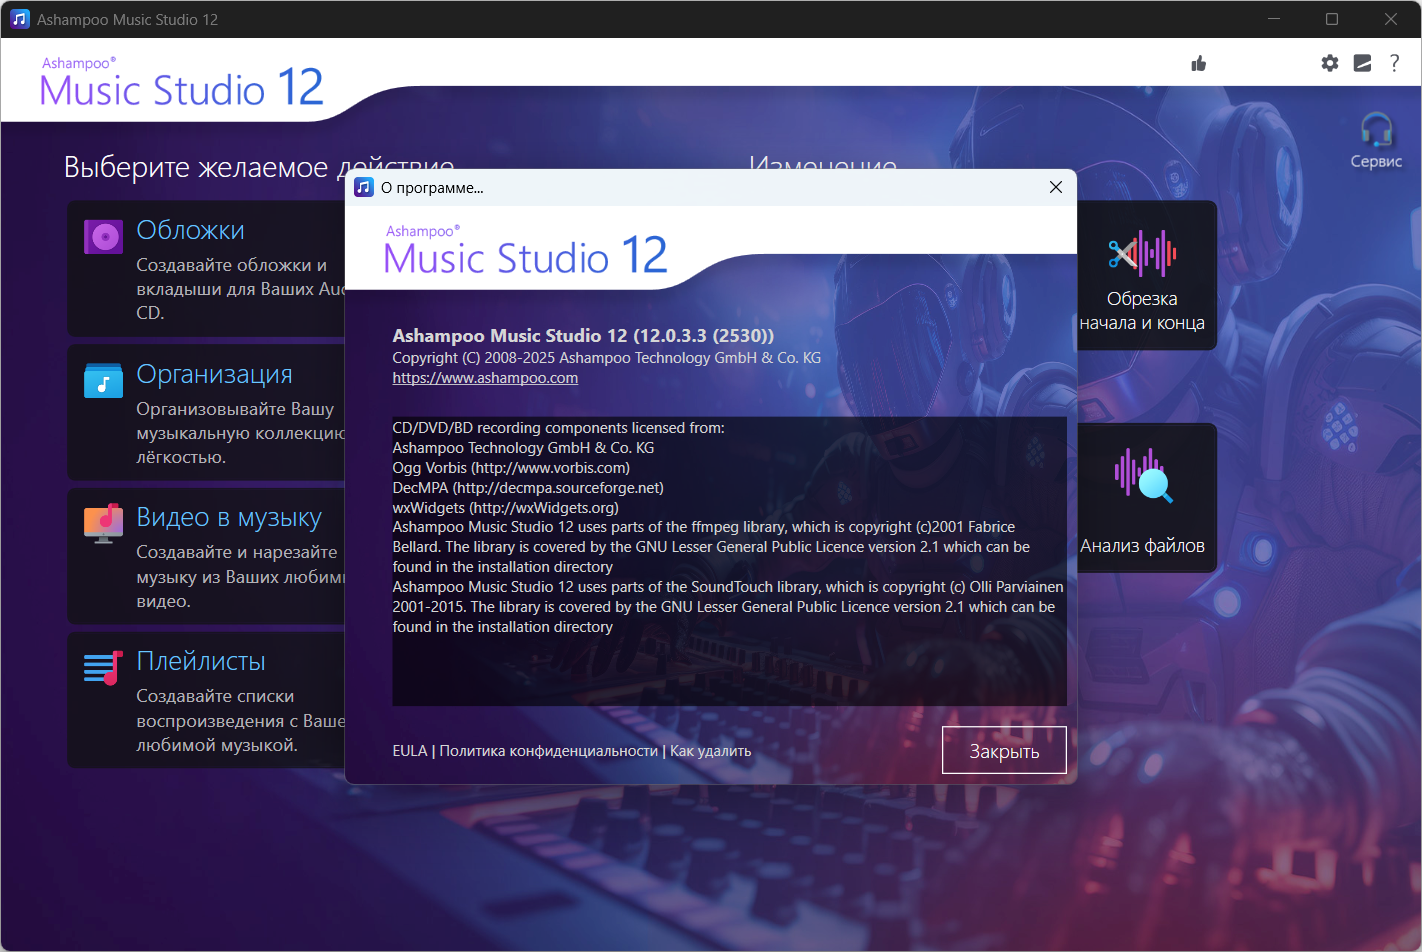Open the Сервис headset icon
The image size is (1422, 952).
1377,130
